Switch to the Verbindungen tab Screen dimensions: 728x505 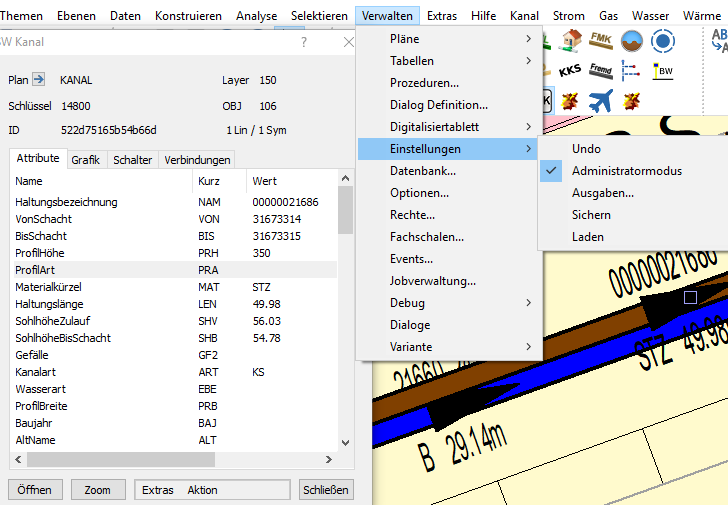click(197, 160)
